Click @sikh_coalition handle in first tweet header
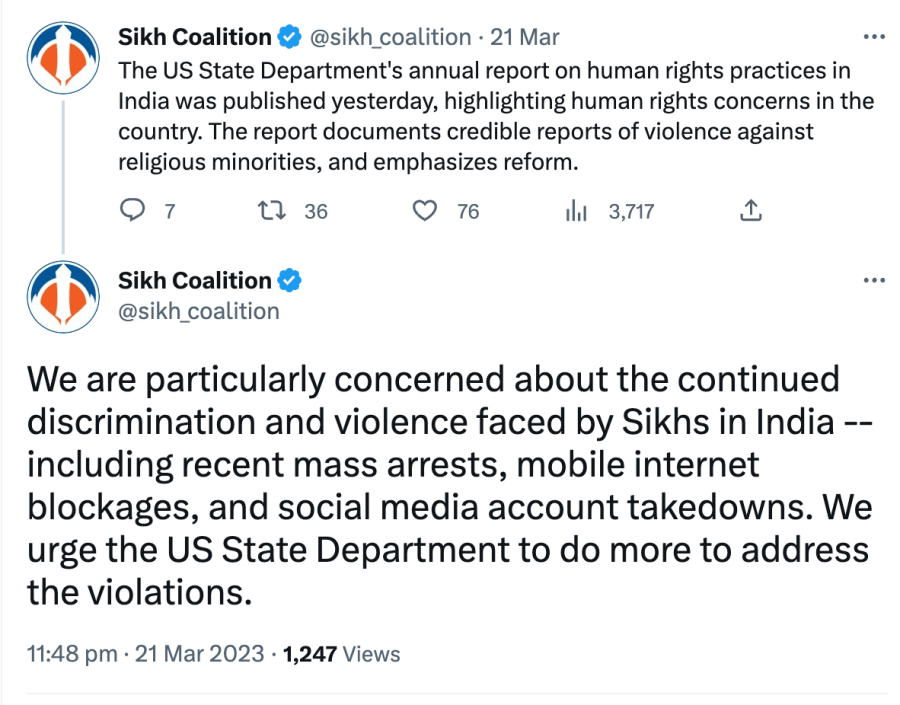 click(391, 38)
